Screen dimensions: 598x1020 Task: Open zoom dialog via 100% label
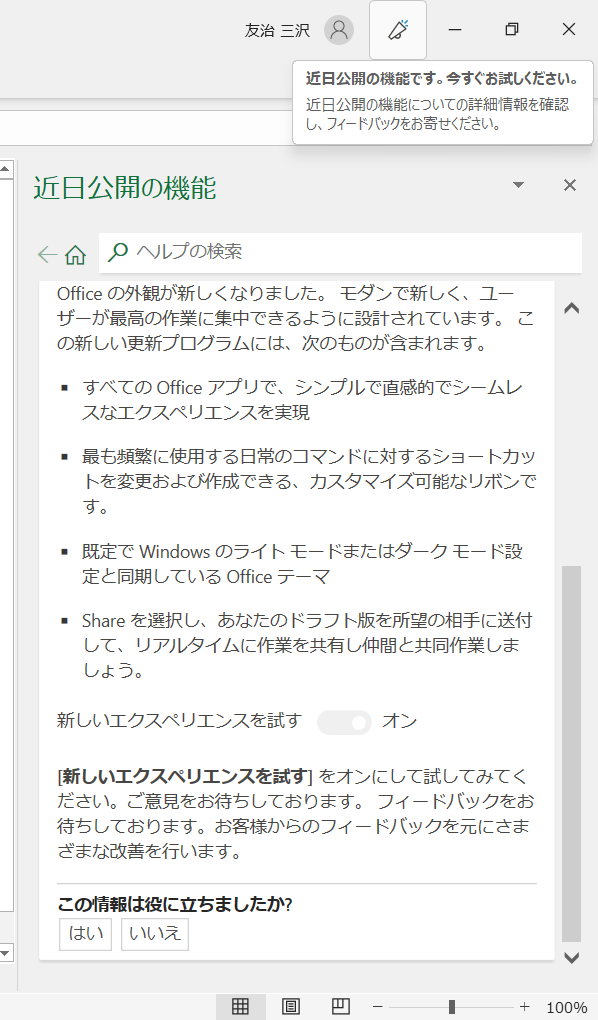[x=567, y=1008]
